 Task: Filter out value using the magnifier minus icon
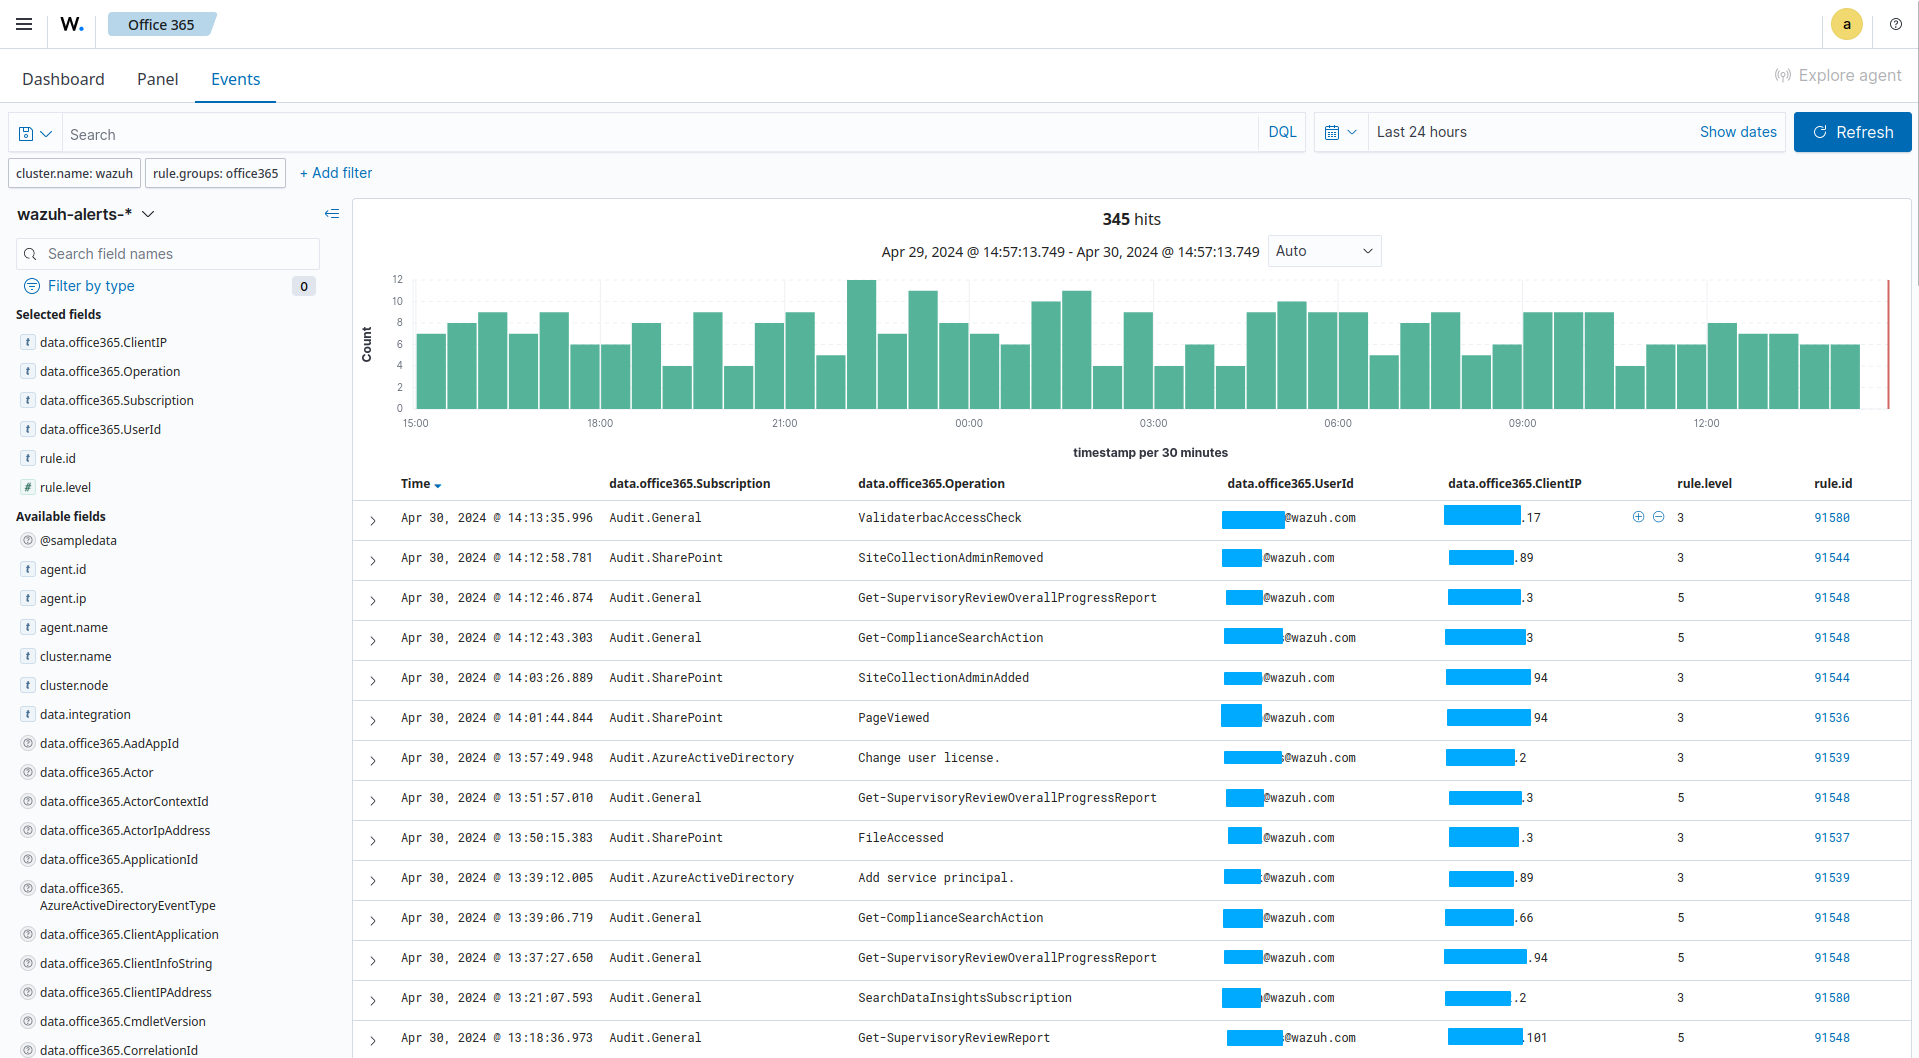1659,517
